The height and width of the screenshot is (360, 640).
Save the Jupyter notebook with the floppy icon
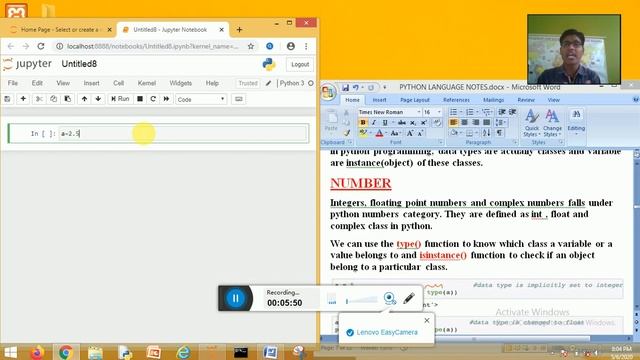[7, 99]
